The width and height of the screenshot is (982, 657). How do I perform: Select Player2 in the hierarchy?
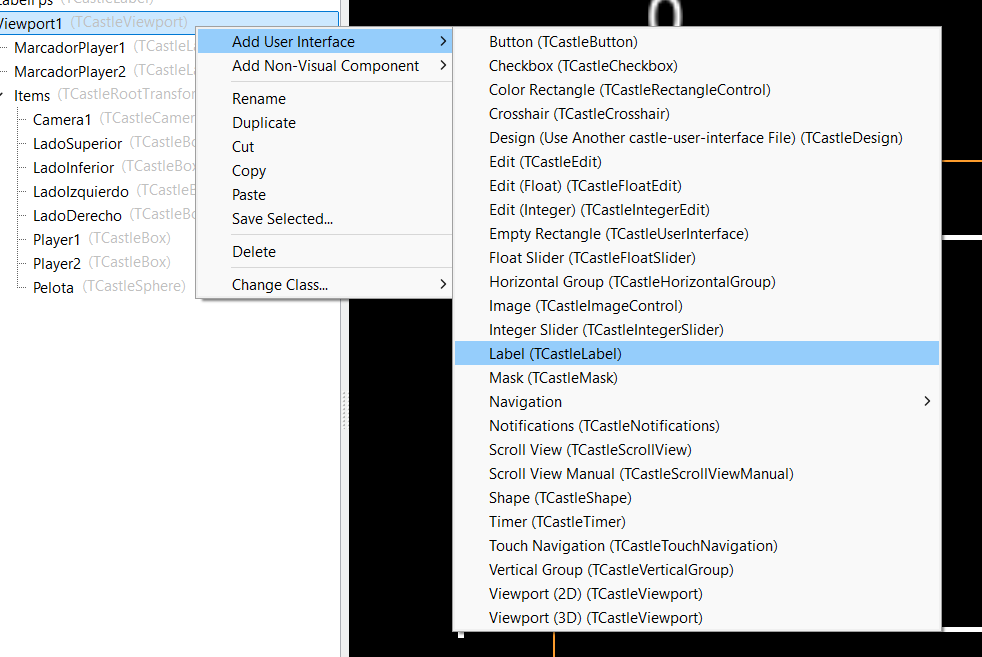pos(56,264)
